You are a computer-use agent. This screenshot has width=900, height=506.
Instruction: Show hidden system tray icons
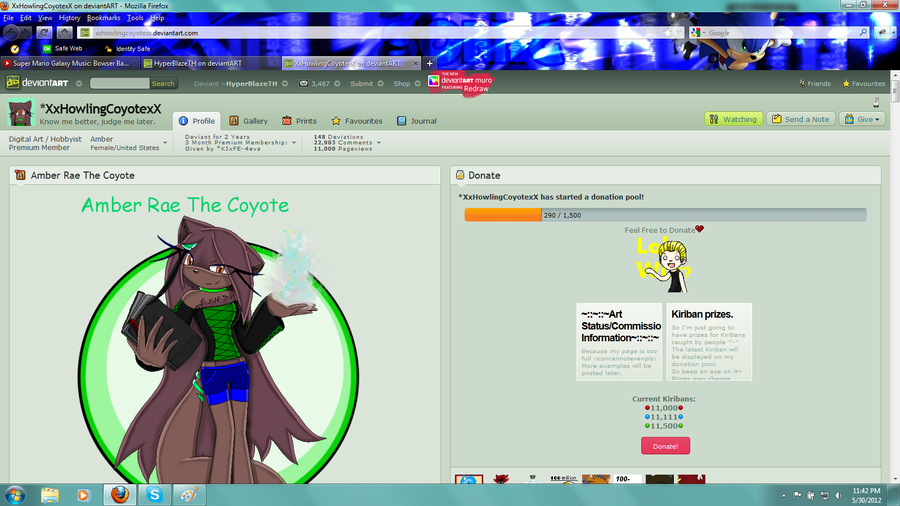(x=783, y=496)
